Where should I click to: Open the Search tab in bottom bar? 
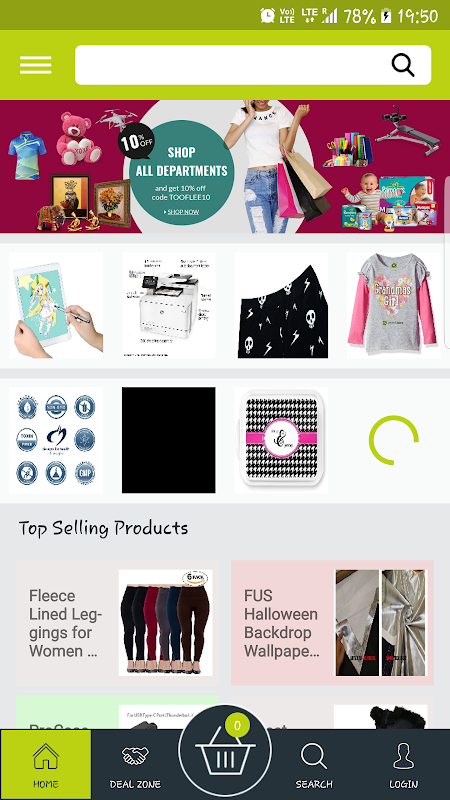click(x=314, y=764)
